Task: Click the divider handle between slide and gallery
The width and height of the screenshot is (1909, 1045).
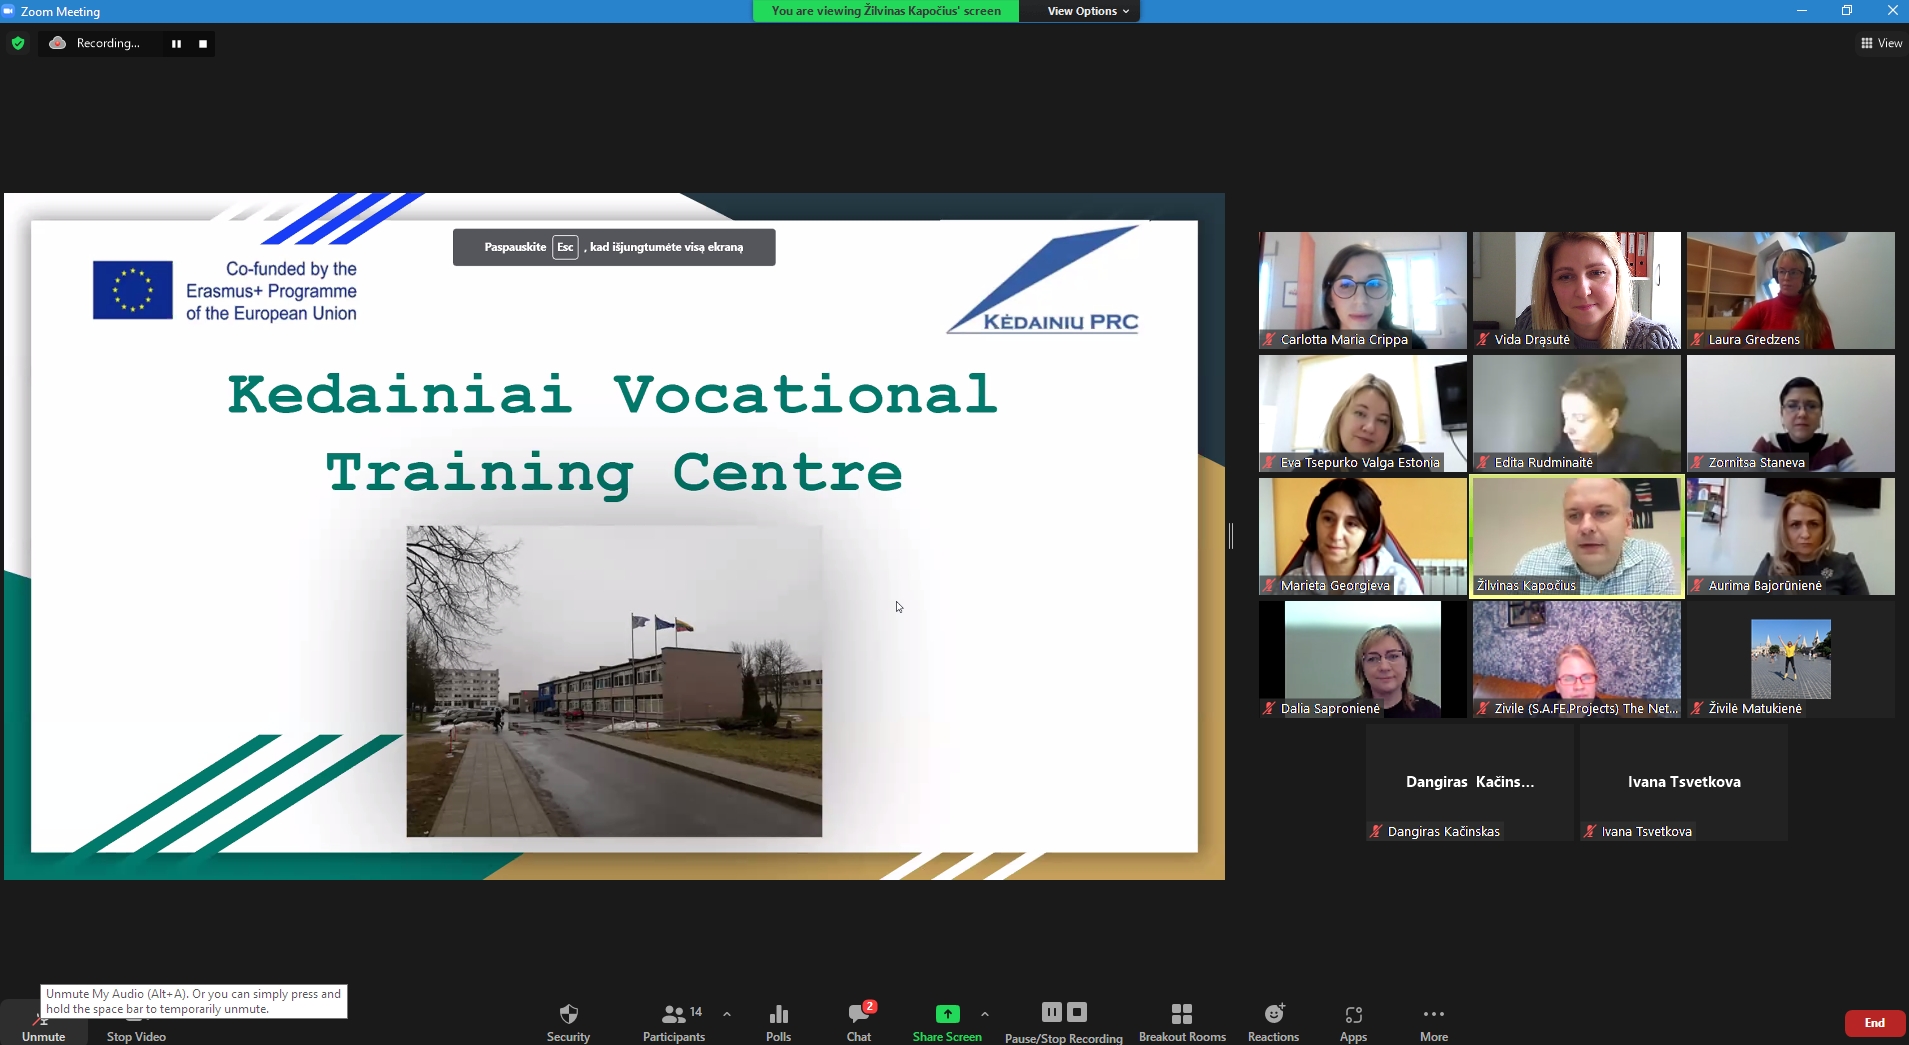Action: coord(1231,536)
